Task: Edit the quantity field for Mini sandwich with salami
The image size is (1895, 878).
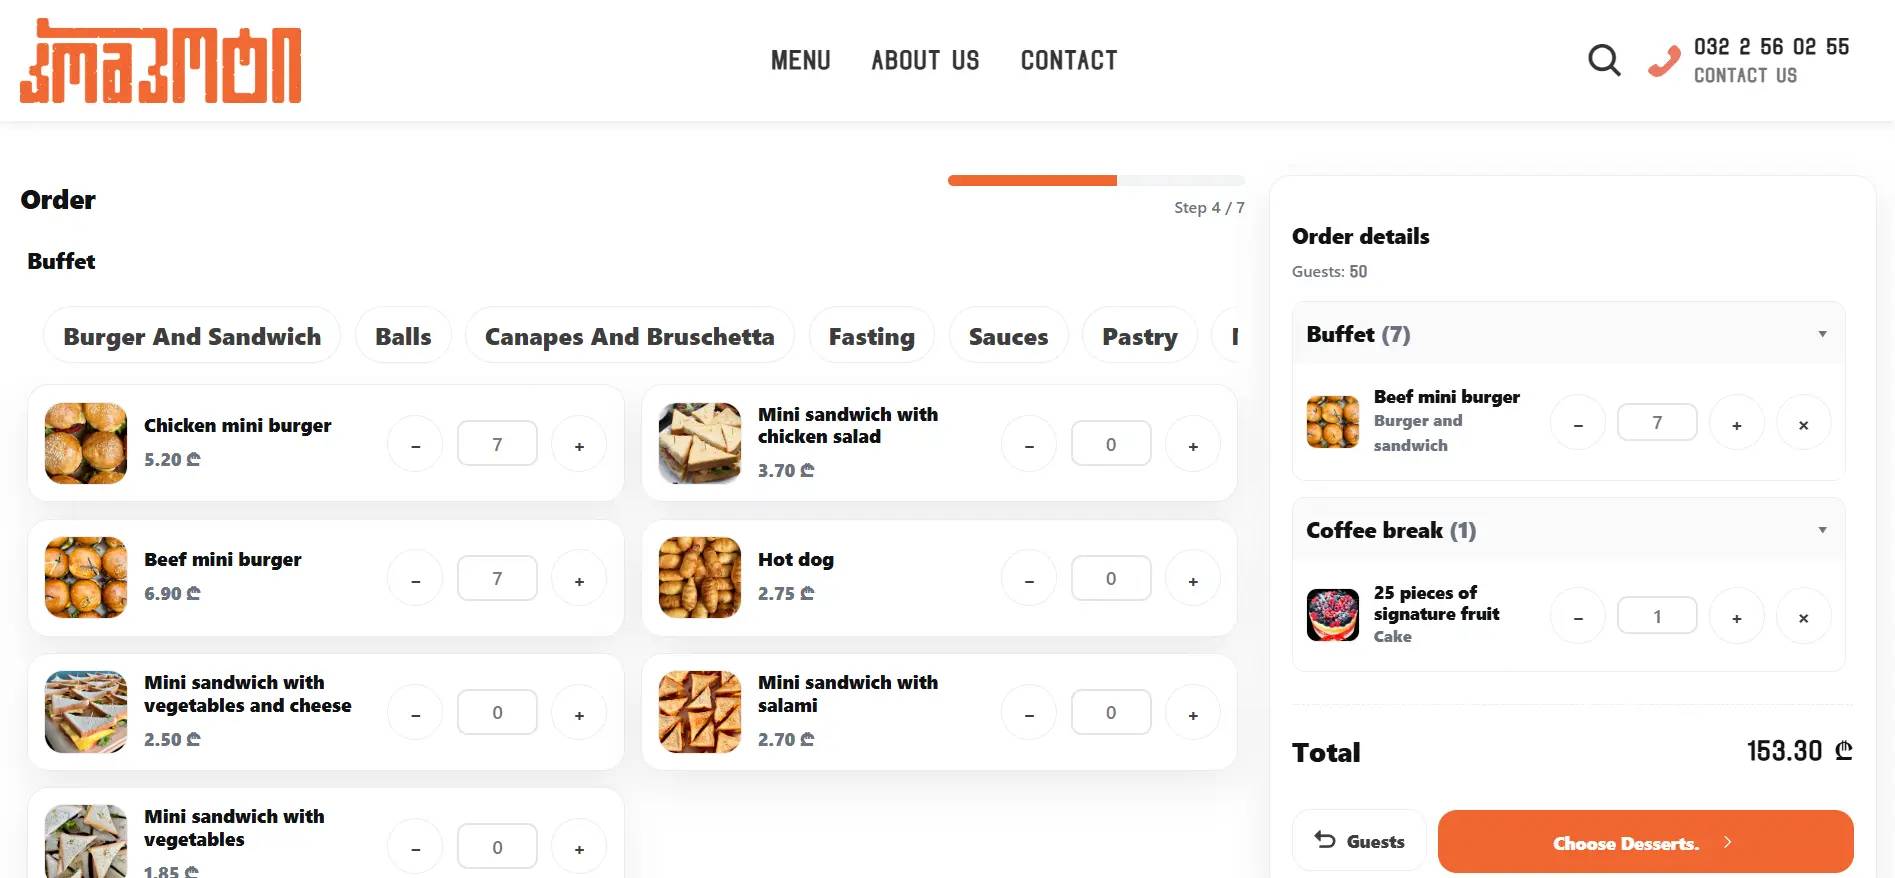Action: 1110,712
